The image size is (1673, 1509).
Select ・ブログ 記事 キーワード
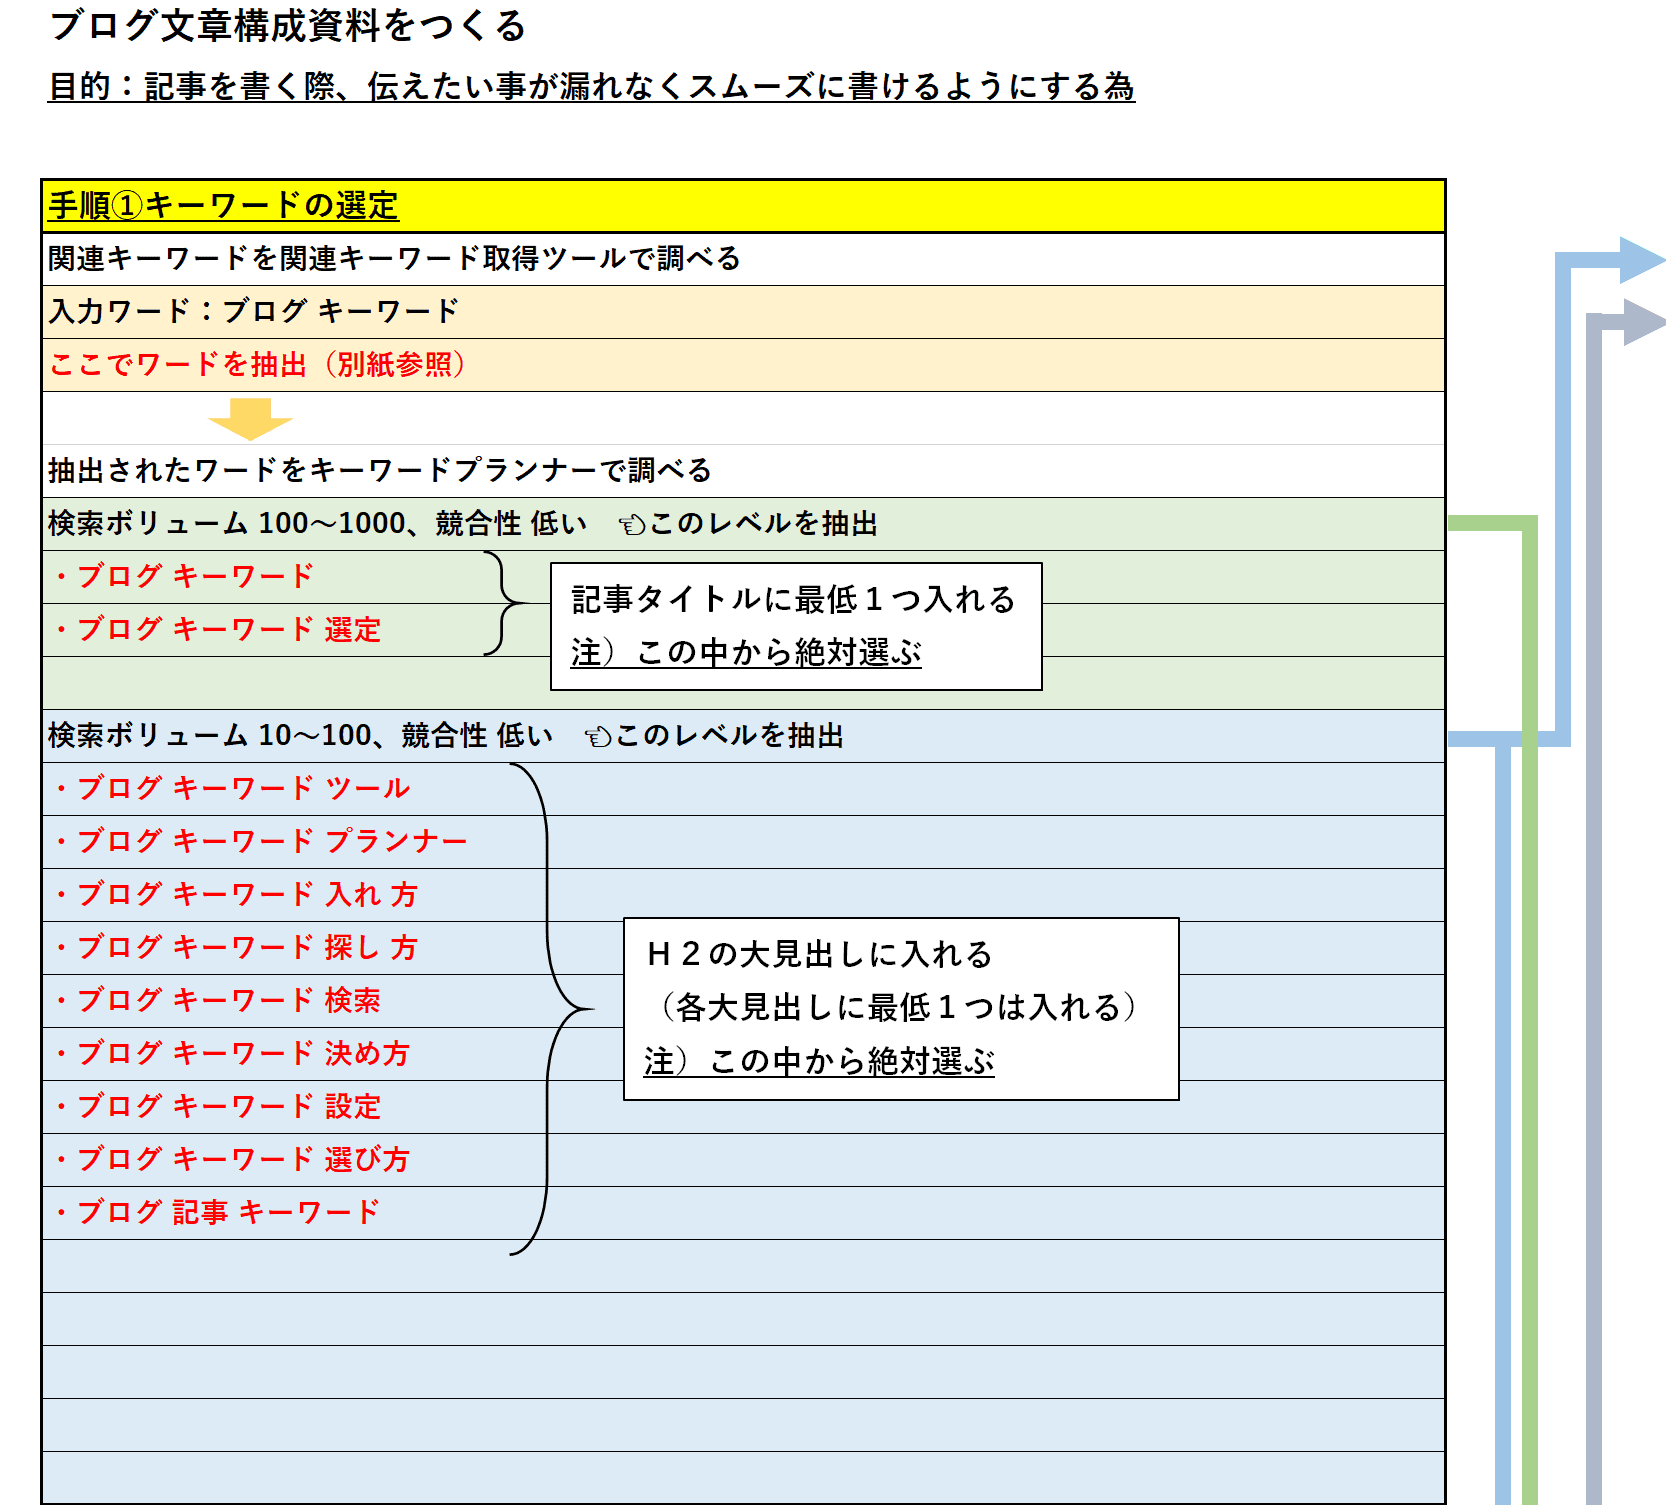tap(216, 1213)
